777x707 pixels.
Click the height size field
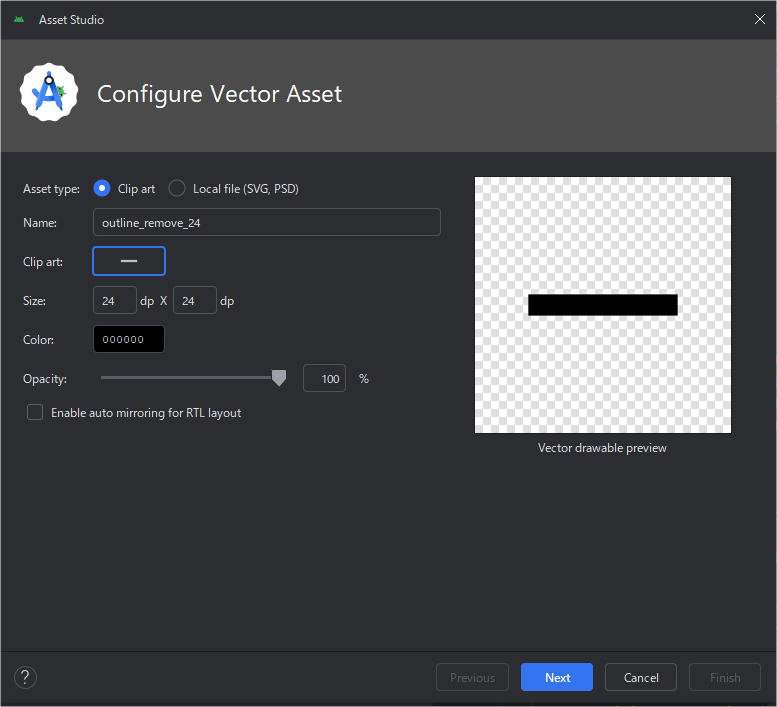pyautogui.click(x=194, y=300)
